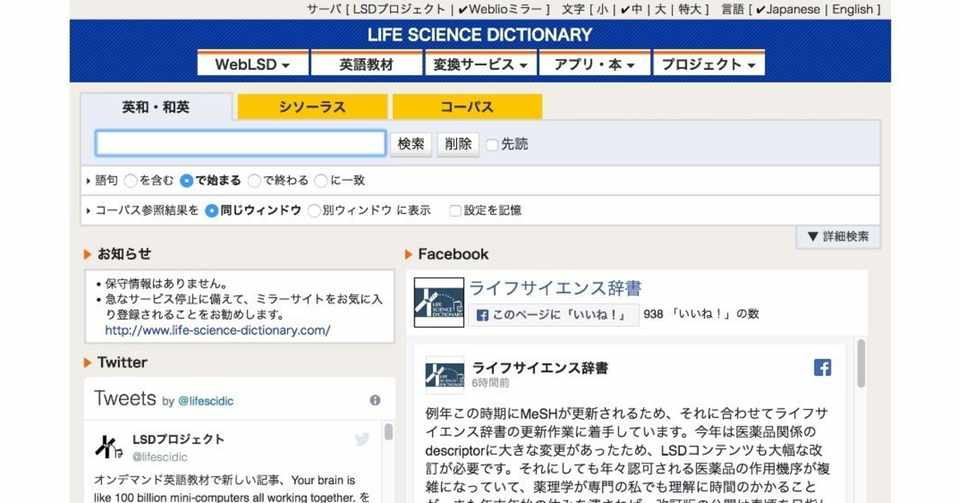Select the で始まる radio option
This screenshot has height=503, width=960.
click(186, 181)
